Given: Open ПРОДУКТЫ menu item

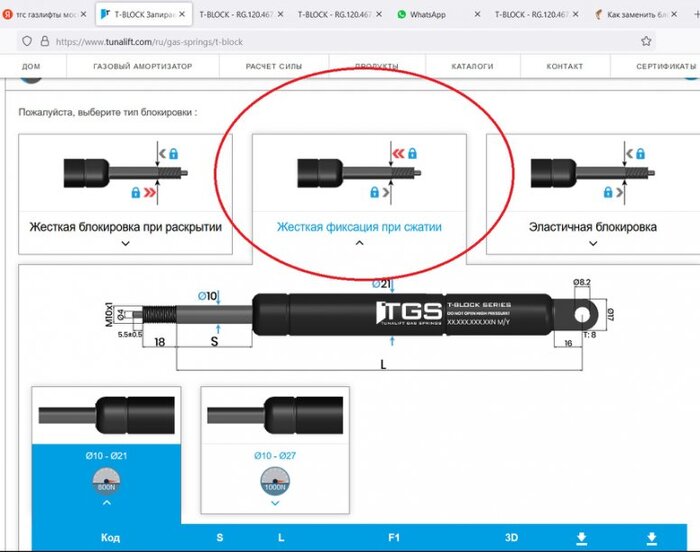Looking at the screenshot, I should pos(377,66).
